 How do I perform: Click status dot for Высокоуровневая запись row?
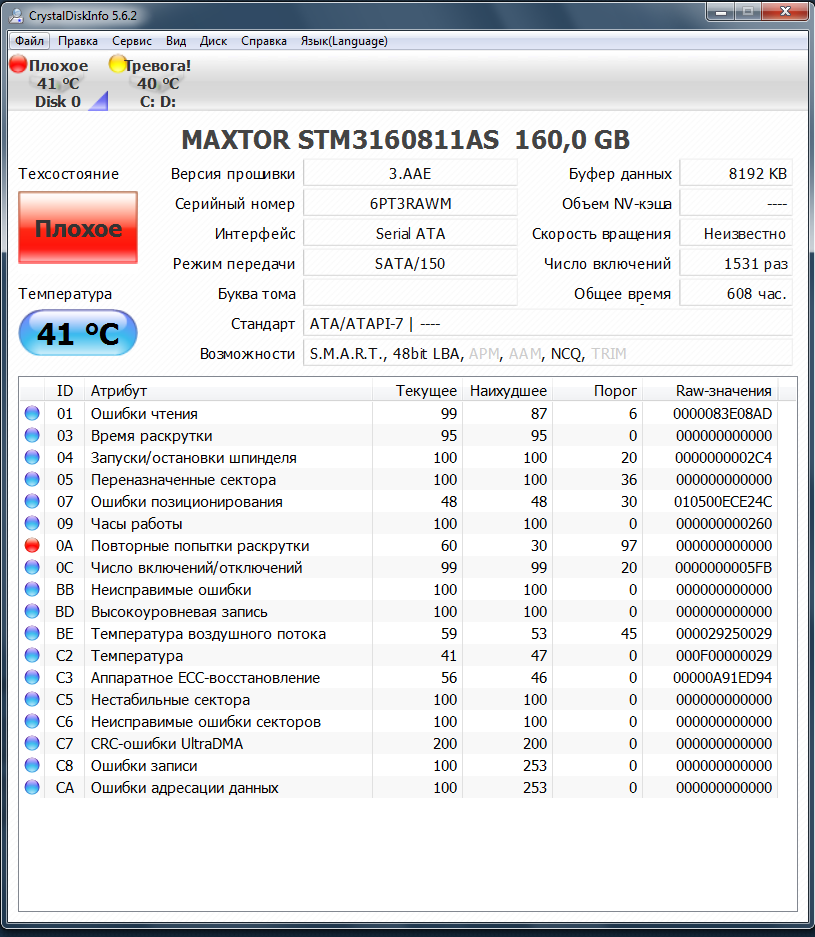32,612
